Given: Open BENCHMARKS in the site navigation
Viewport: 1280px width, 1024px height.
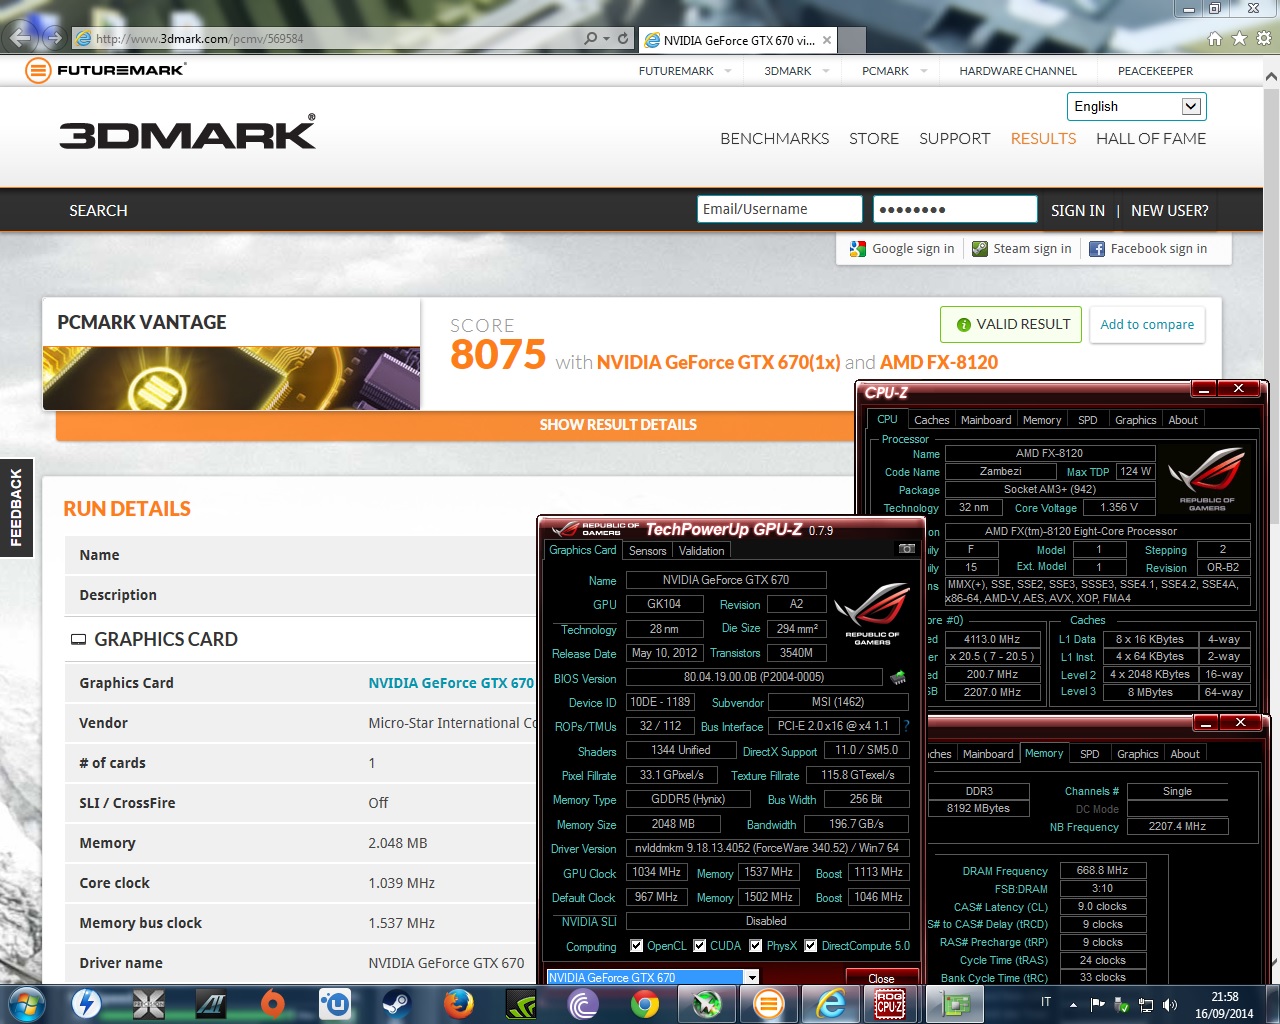Looking at the screenshot, I should (774, 138).
